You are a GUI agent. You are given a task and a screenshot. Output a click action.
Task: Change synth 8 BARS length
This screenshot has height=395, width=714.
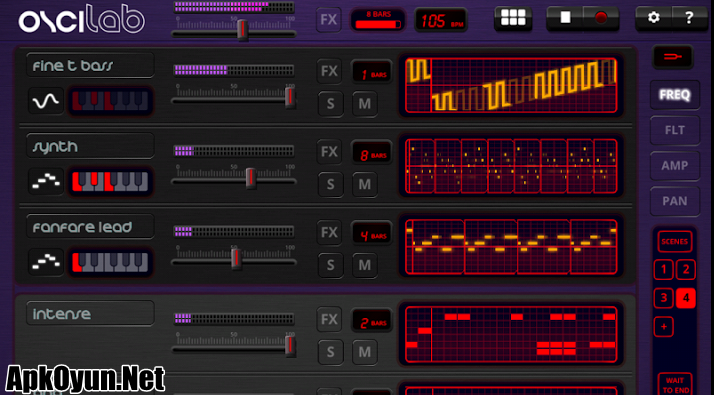click(372, 153)
